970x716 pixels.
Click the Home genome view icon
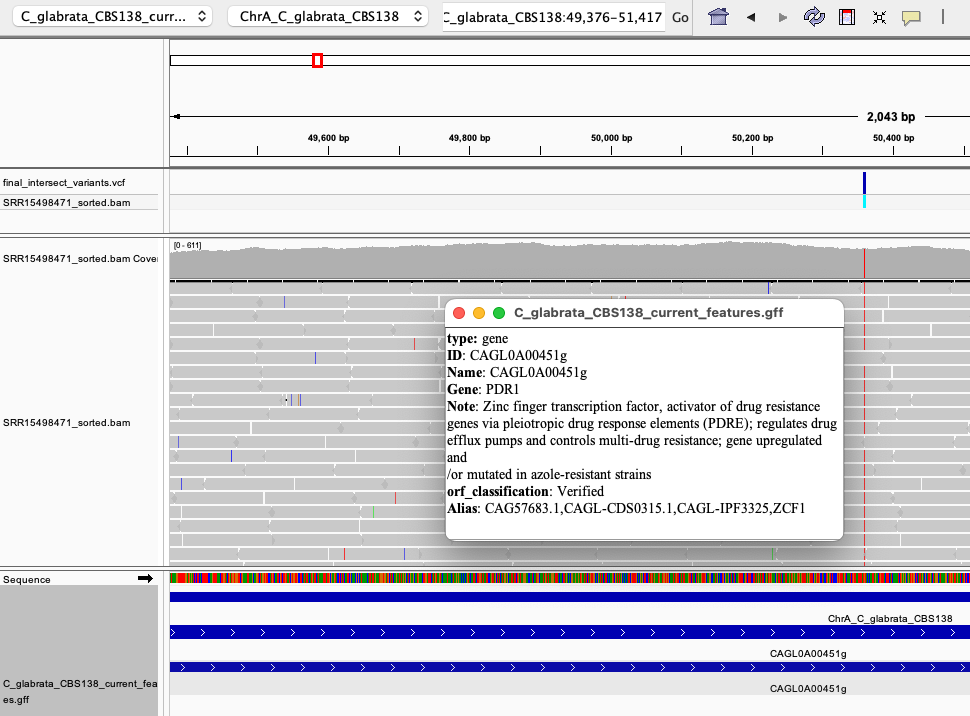click(x=718, y=17)
